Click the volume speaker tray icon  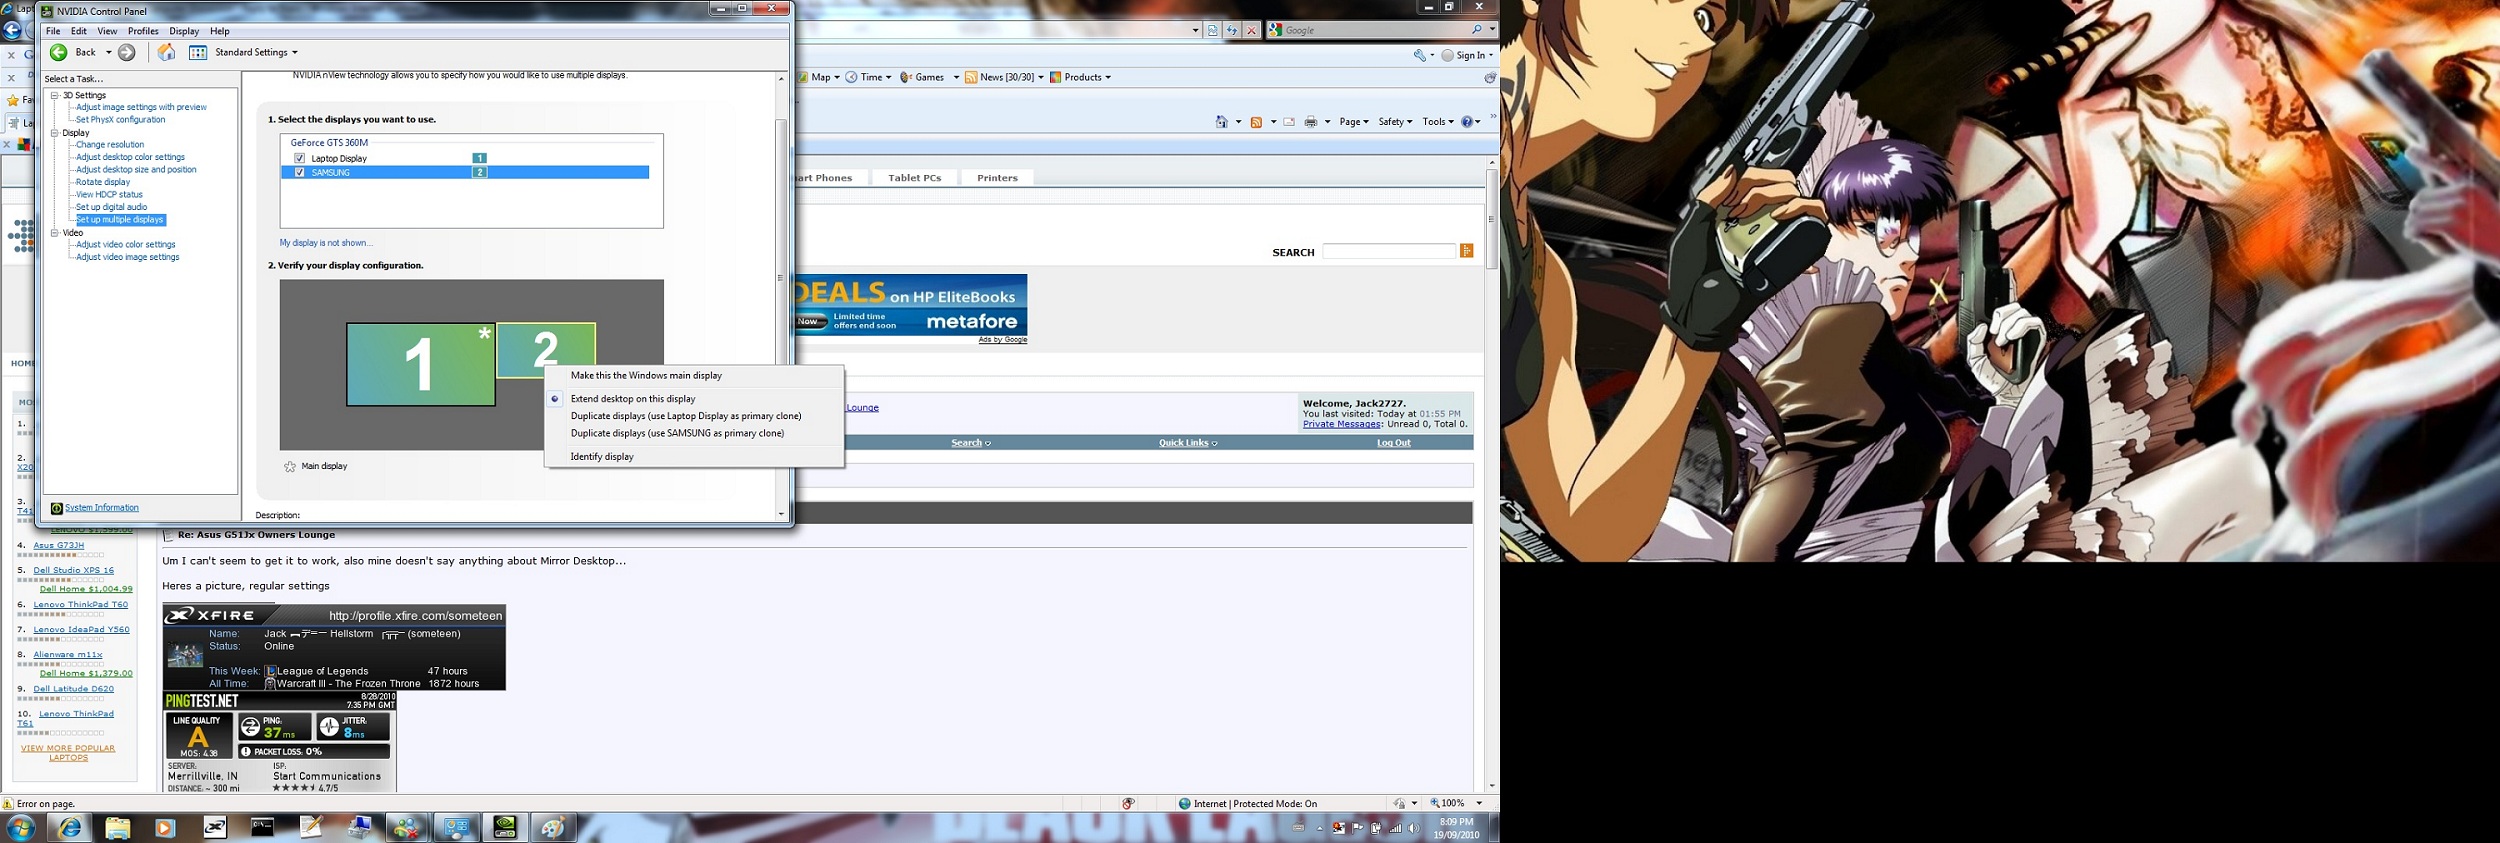[1414, 828]
